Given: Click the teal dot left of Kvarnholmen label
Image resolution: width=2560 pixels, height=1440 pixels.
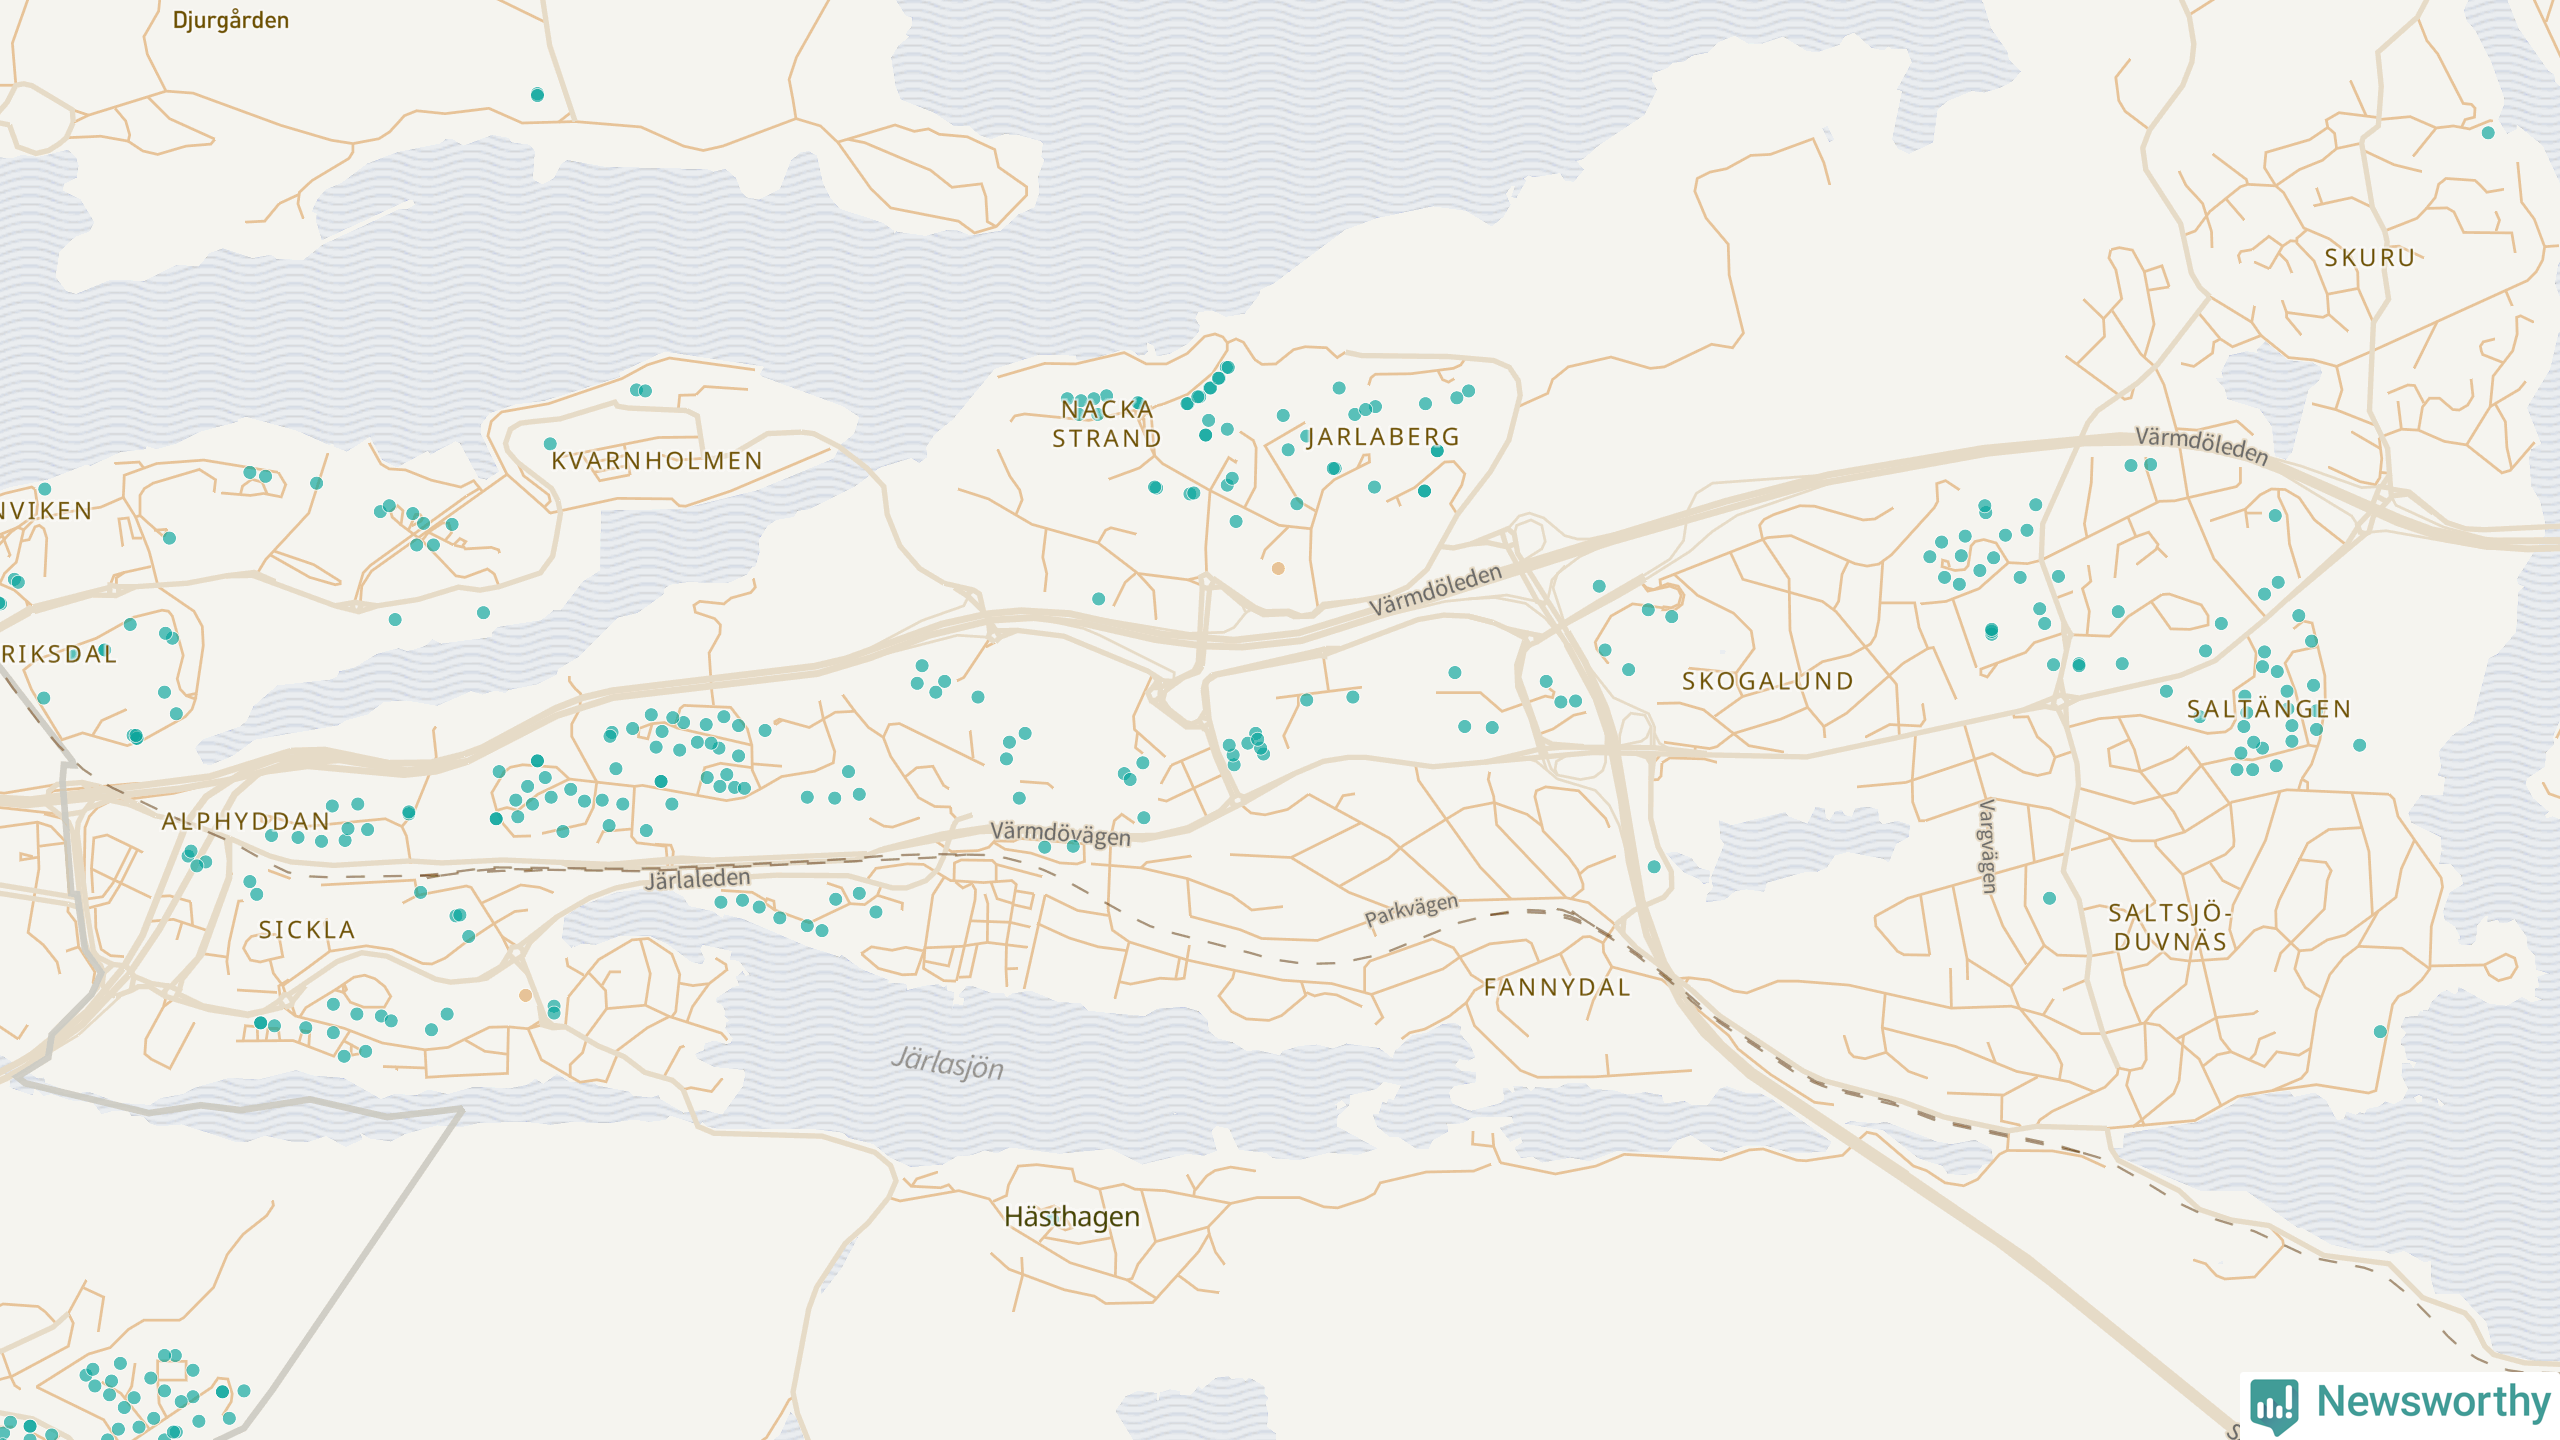Looking at the screenshot, I should coord(550,444).
